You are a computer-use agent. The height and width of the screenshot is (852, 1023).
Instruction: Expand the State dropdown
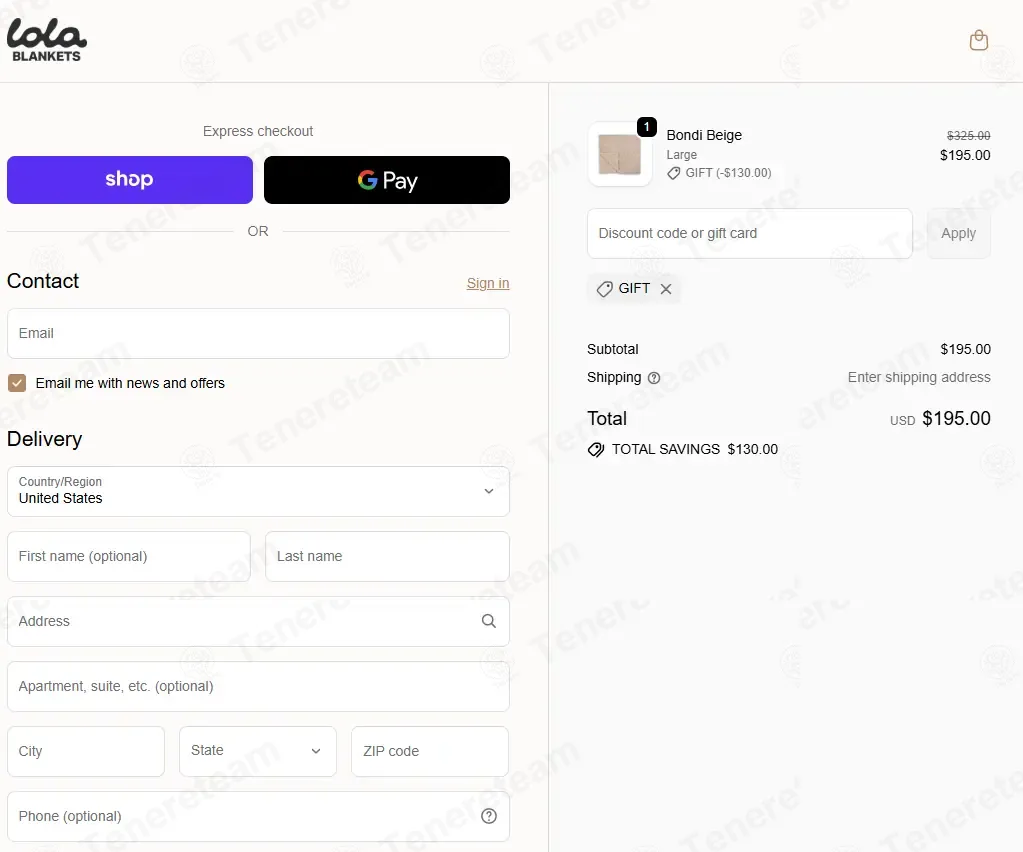(x=258, y=751)
